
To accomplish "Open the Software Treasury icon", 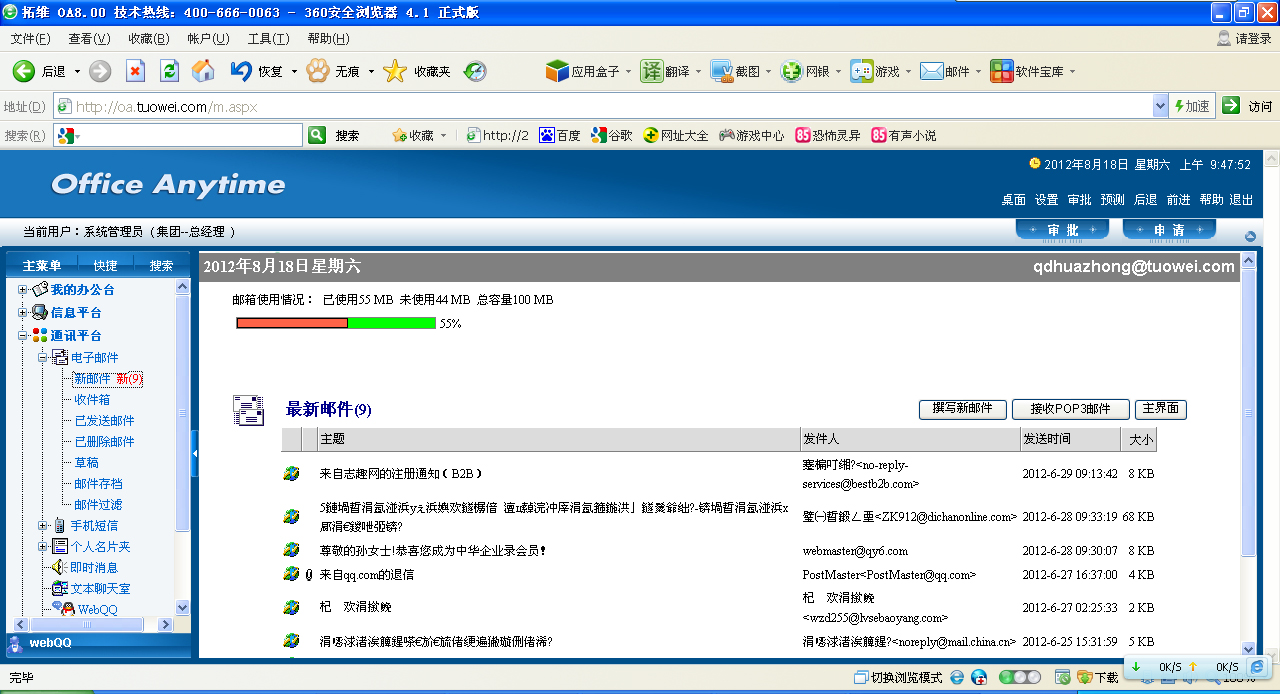I will tap(1001, 71).
